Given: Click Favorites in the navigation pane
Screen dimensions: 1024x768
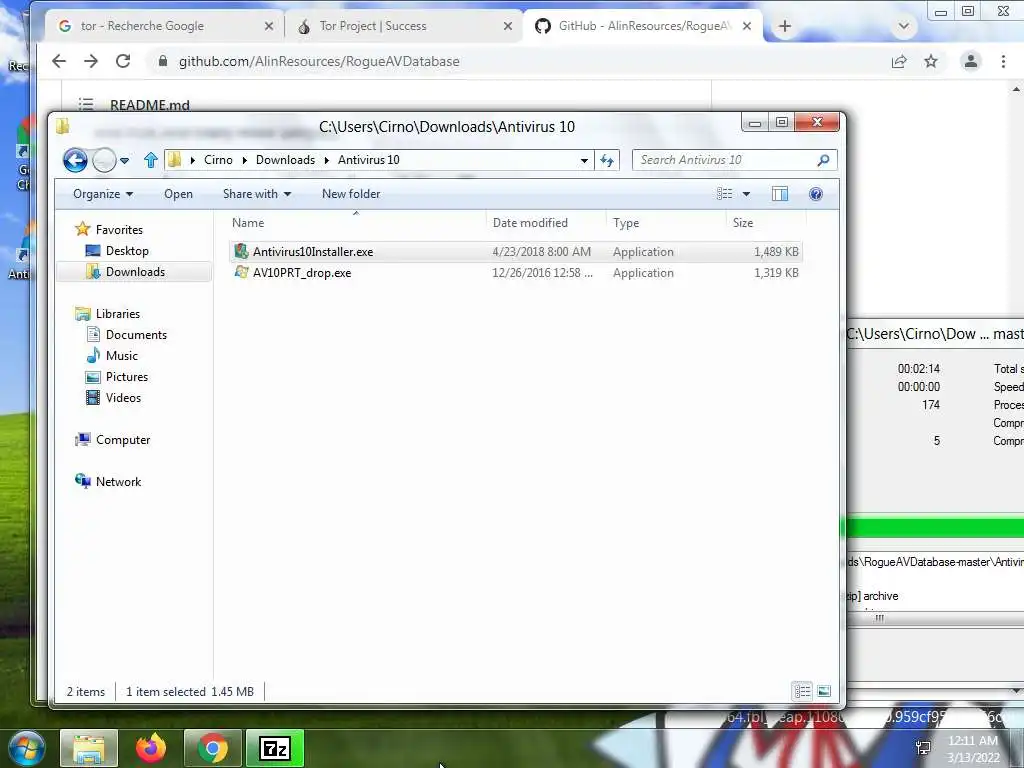Looking at the screenshot, I should point(119,230).
